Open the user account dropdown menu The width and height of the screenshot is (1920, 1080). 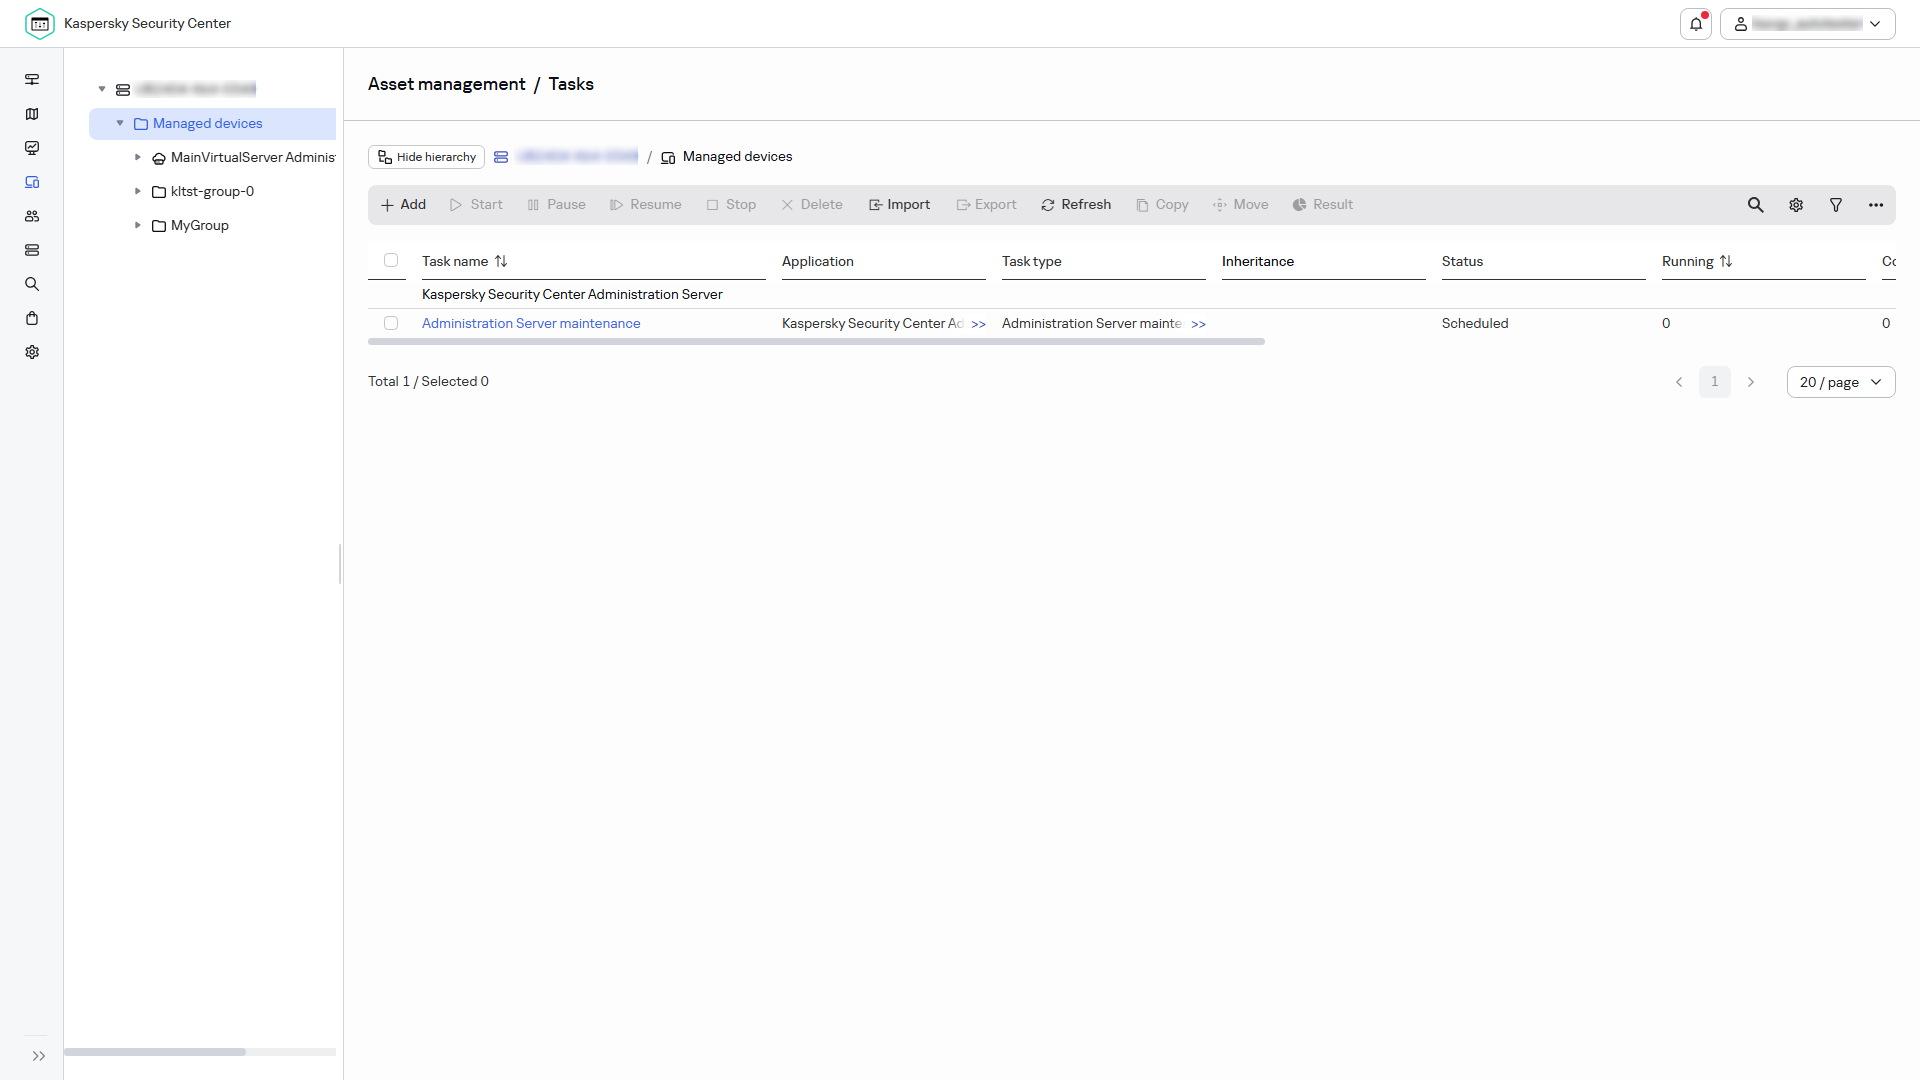[1807, 24]
